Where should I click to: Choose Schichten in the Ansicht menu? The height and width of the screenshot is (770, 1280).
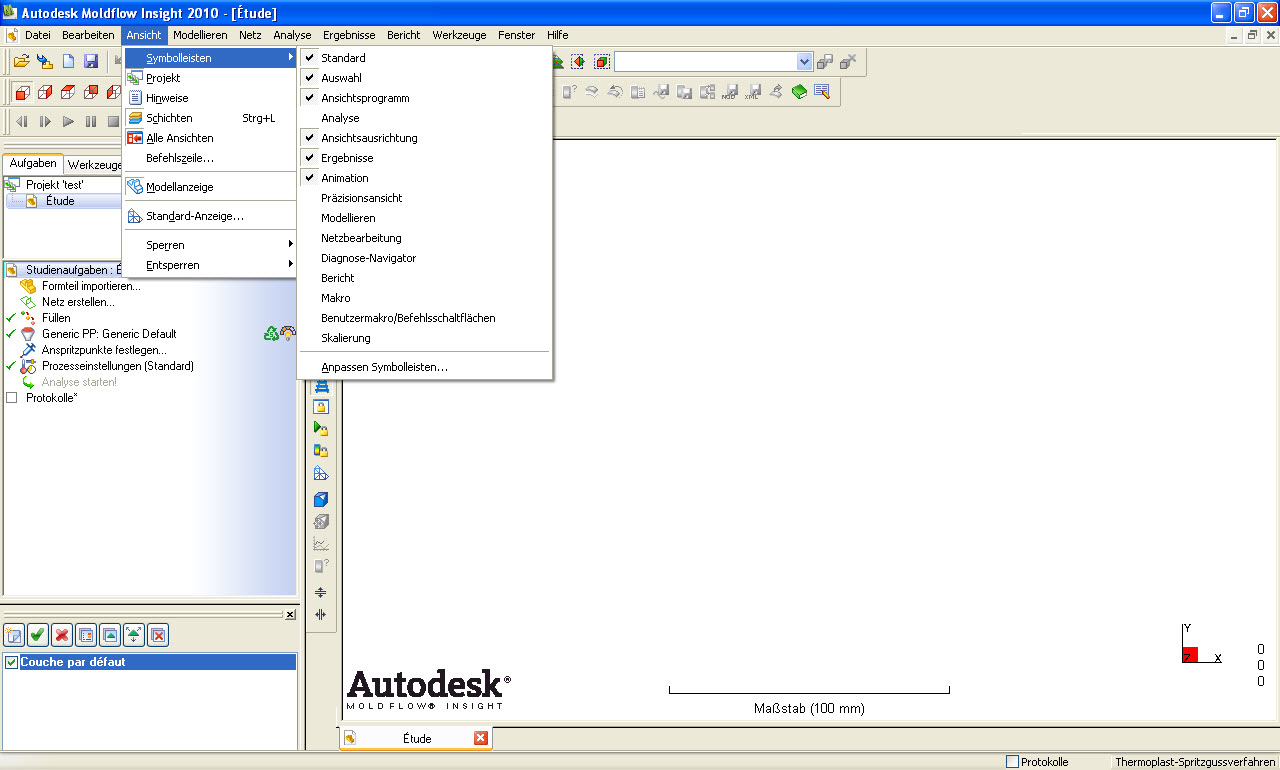pos(210,118)
